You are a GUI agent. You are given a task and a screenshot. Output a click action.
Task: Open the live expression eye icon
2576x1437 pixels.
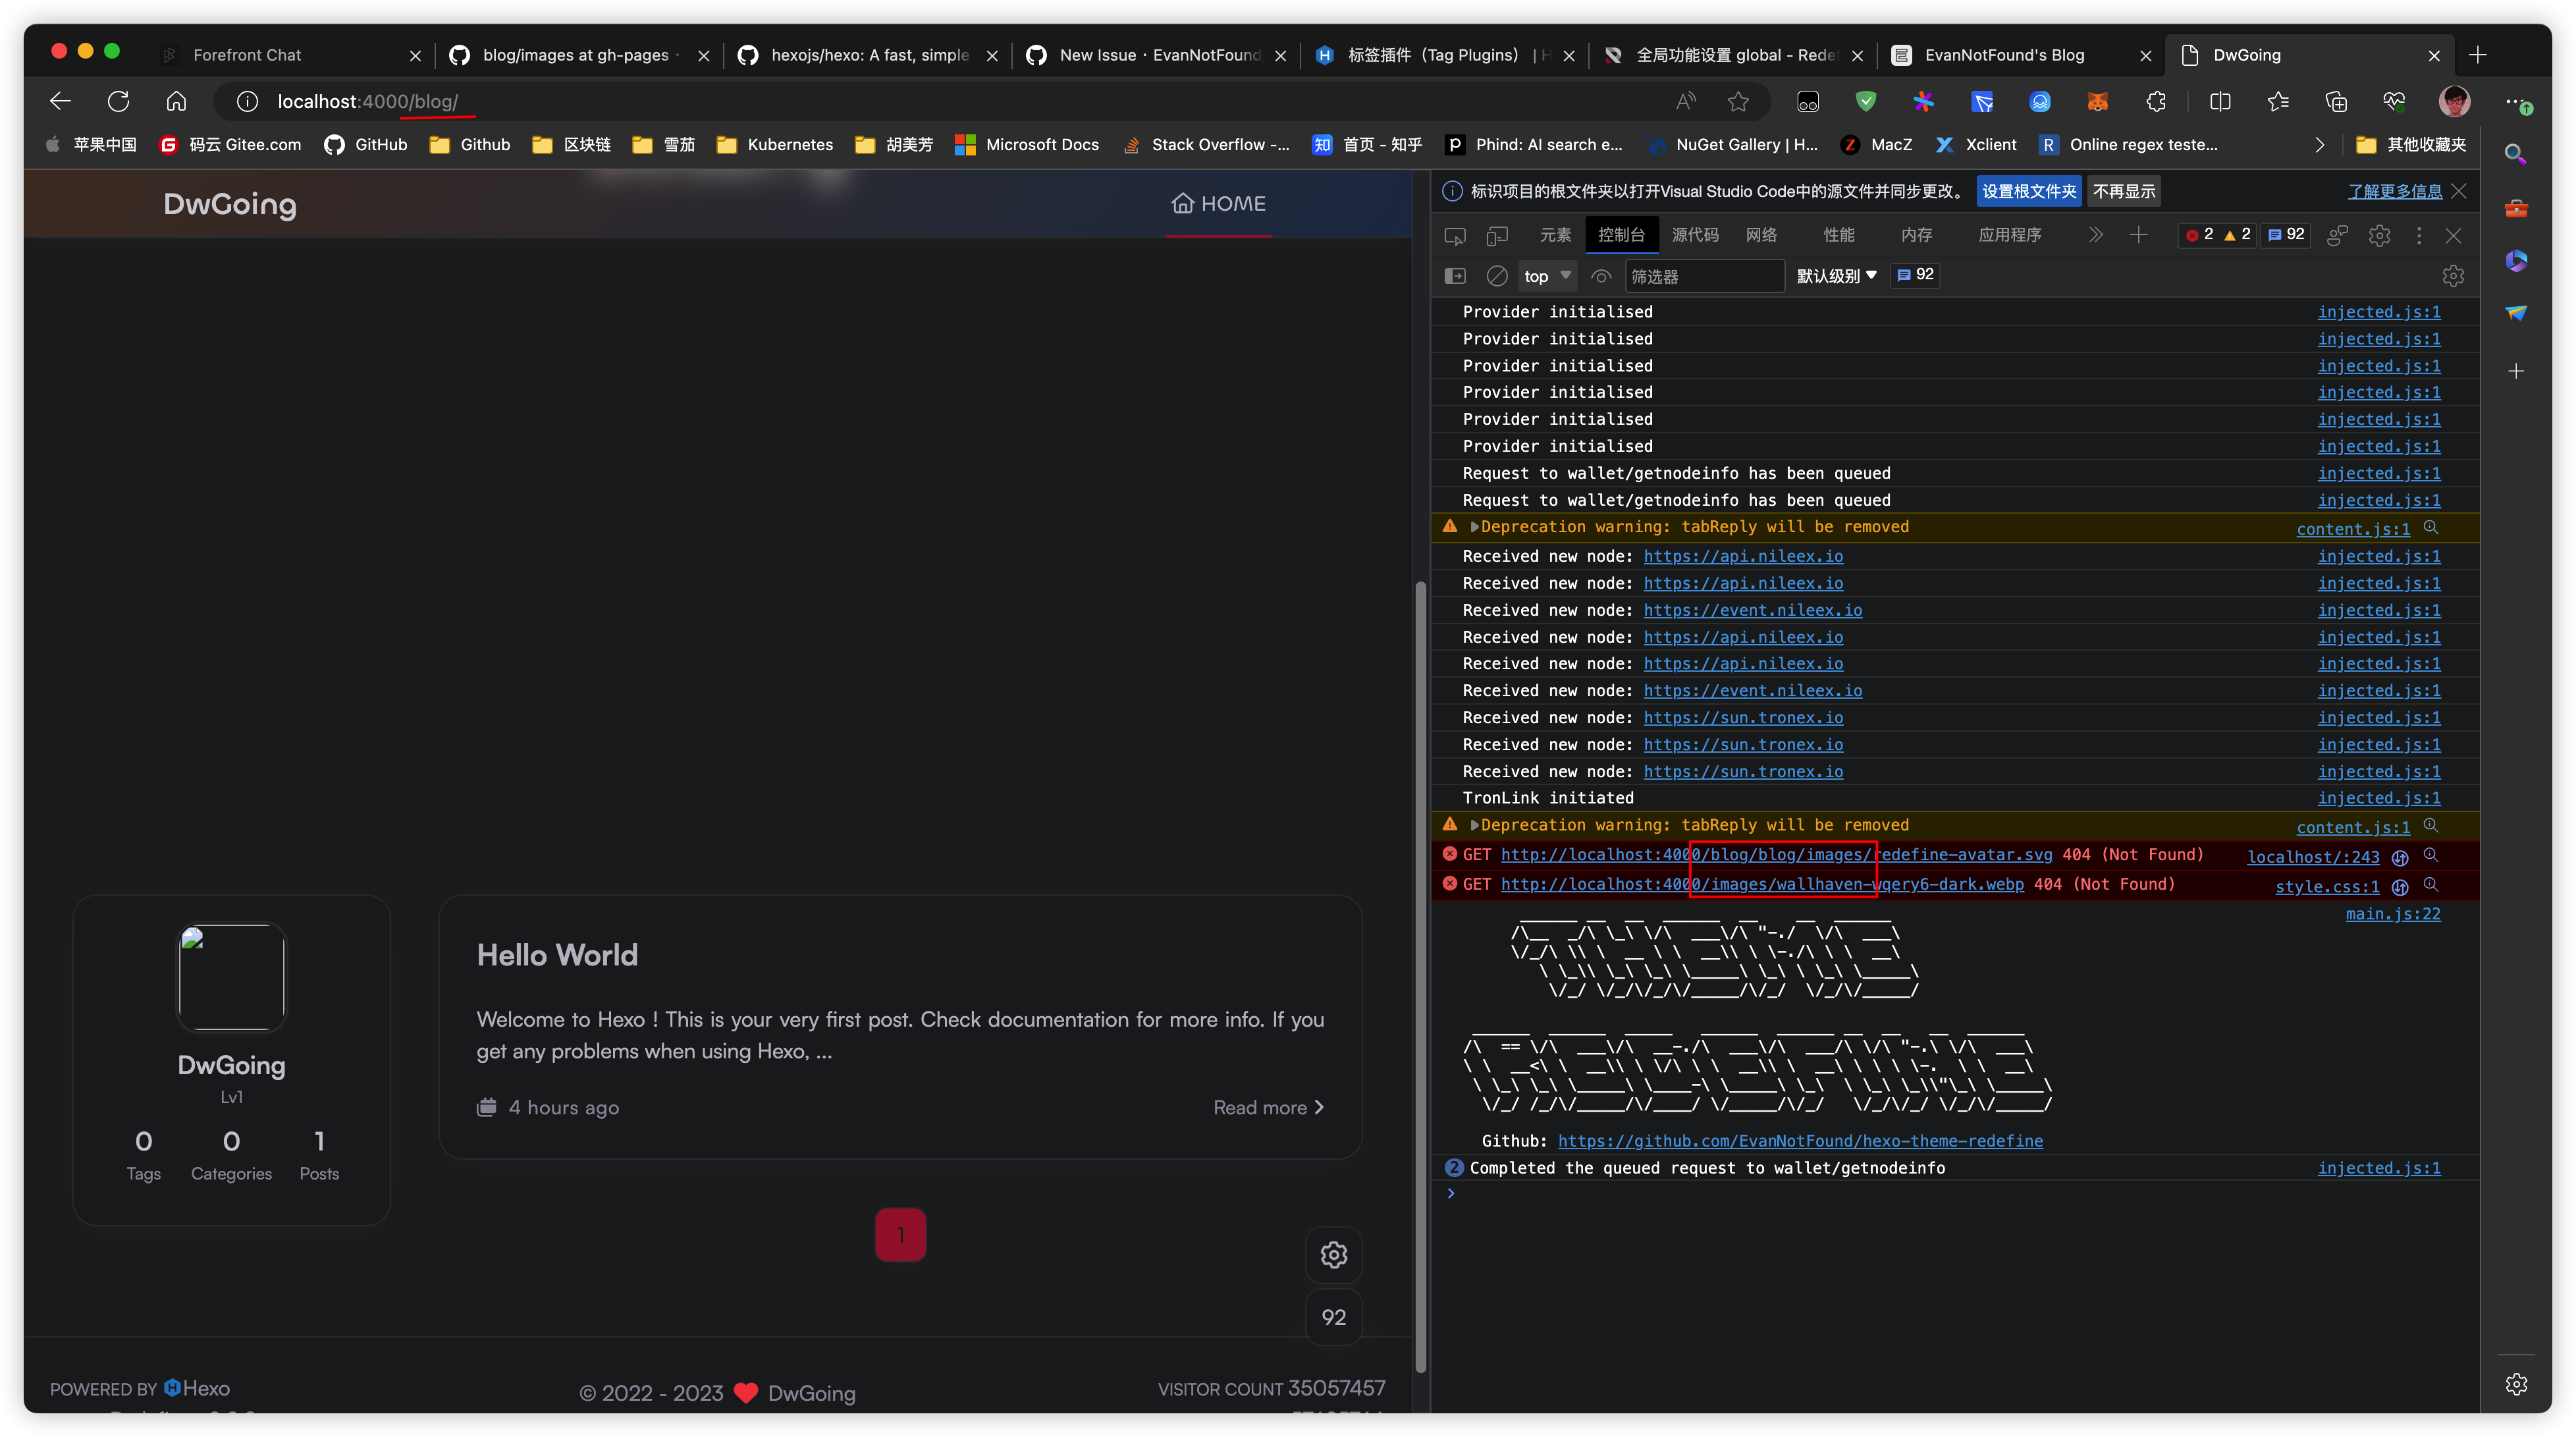pyautogui.click(x=1601, y=276)
